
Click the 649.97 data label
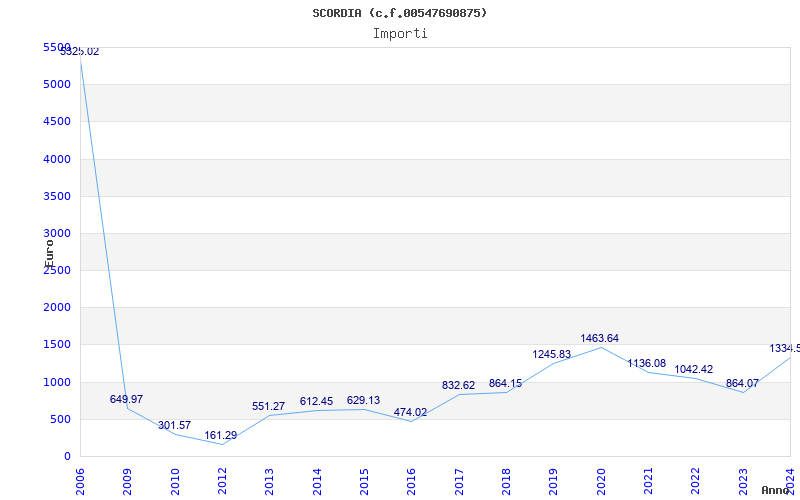point(127,399)
